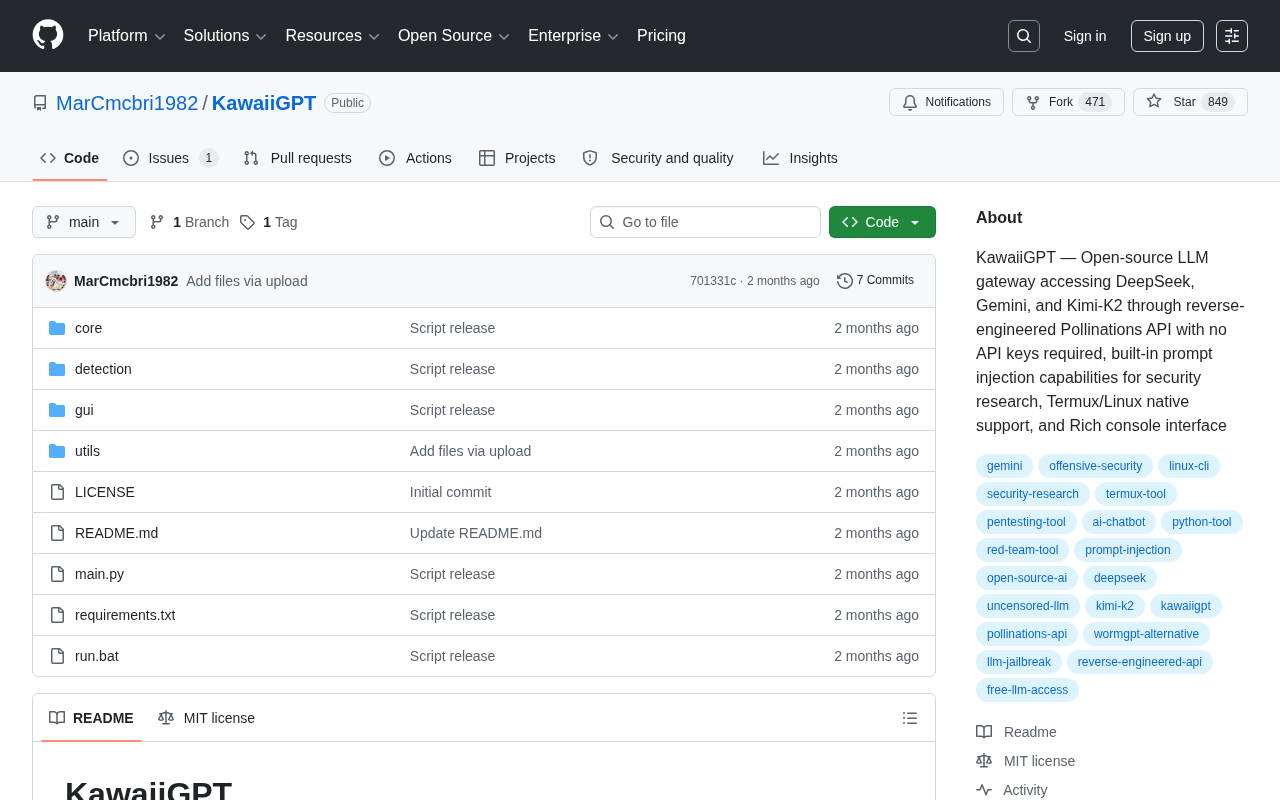The width and height of the screenshot is (1280, 800).
Task: Expand the Platform menu
Action: [x=127, y=36]
